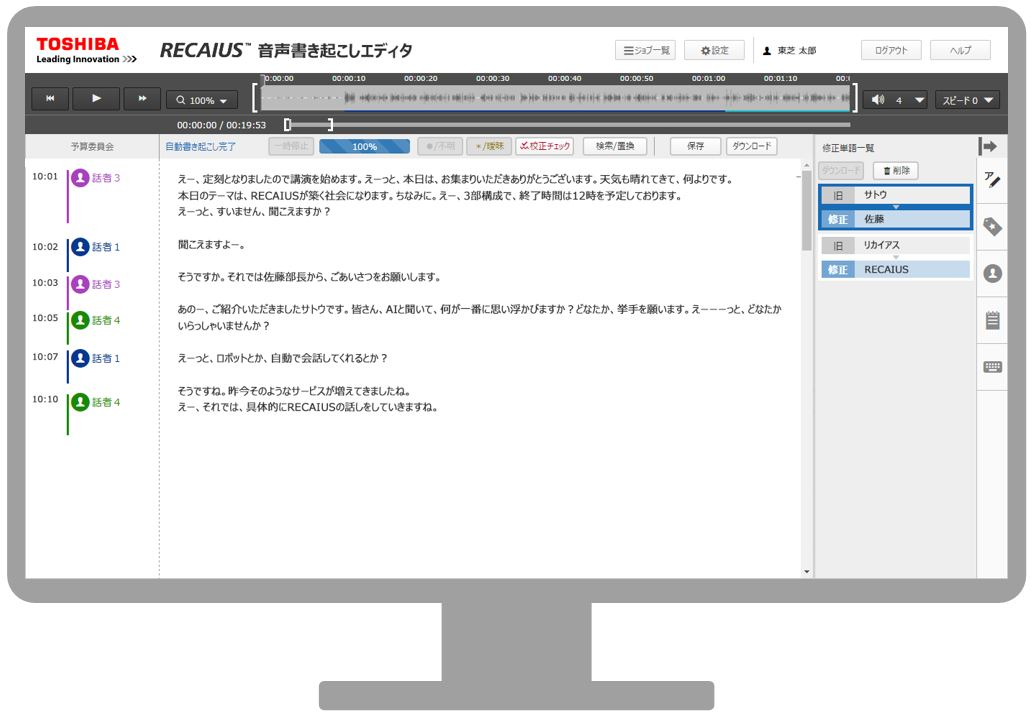Click the transcript scrollbar thumb

[806, 211]
